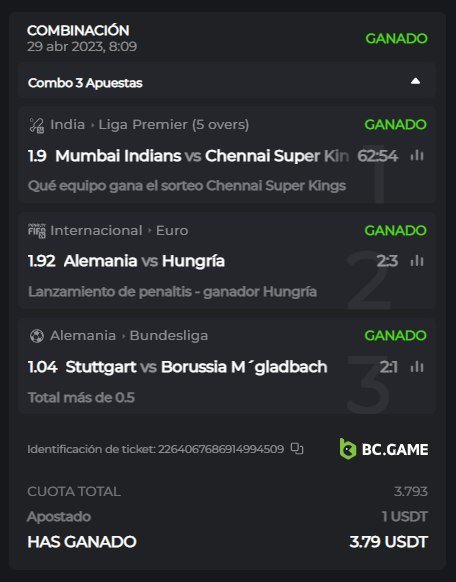Click the BC.GAME logo
This screenshot has height=582, width=456.
(x=384, y=449)
